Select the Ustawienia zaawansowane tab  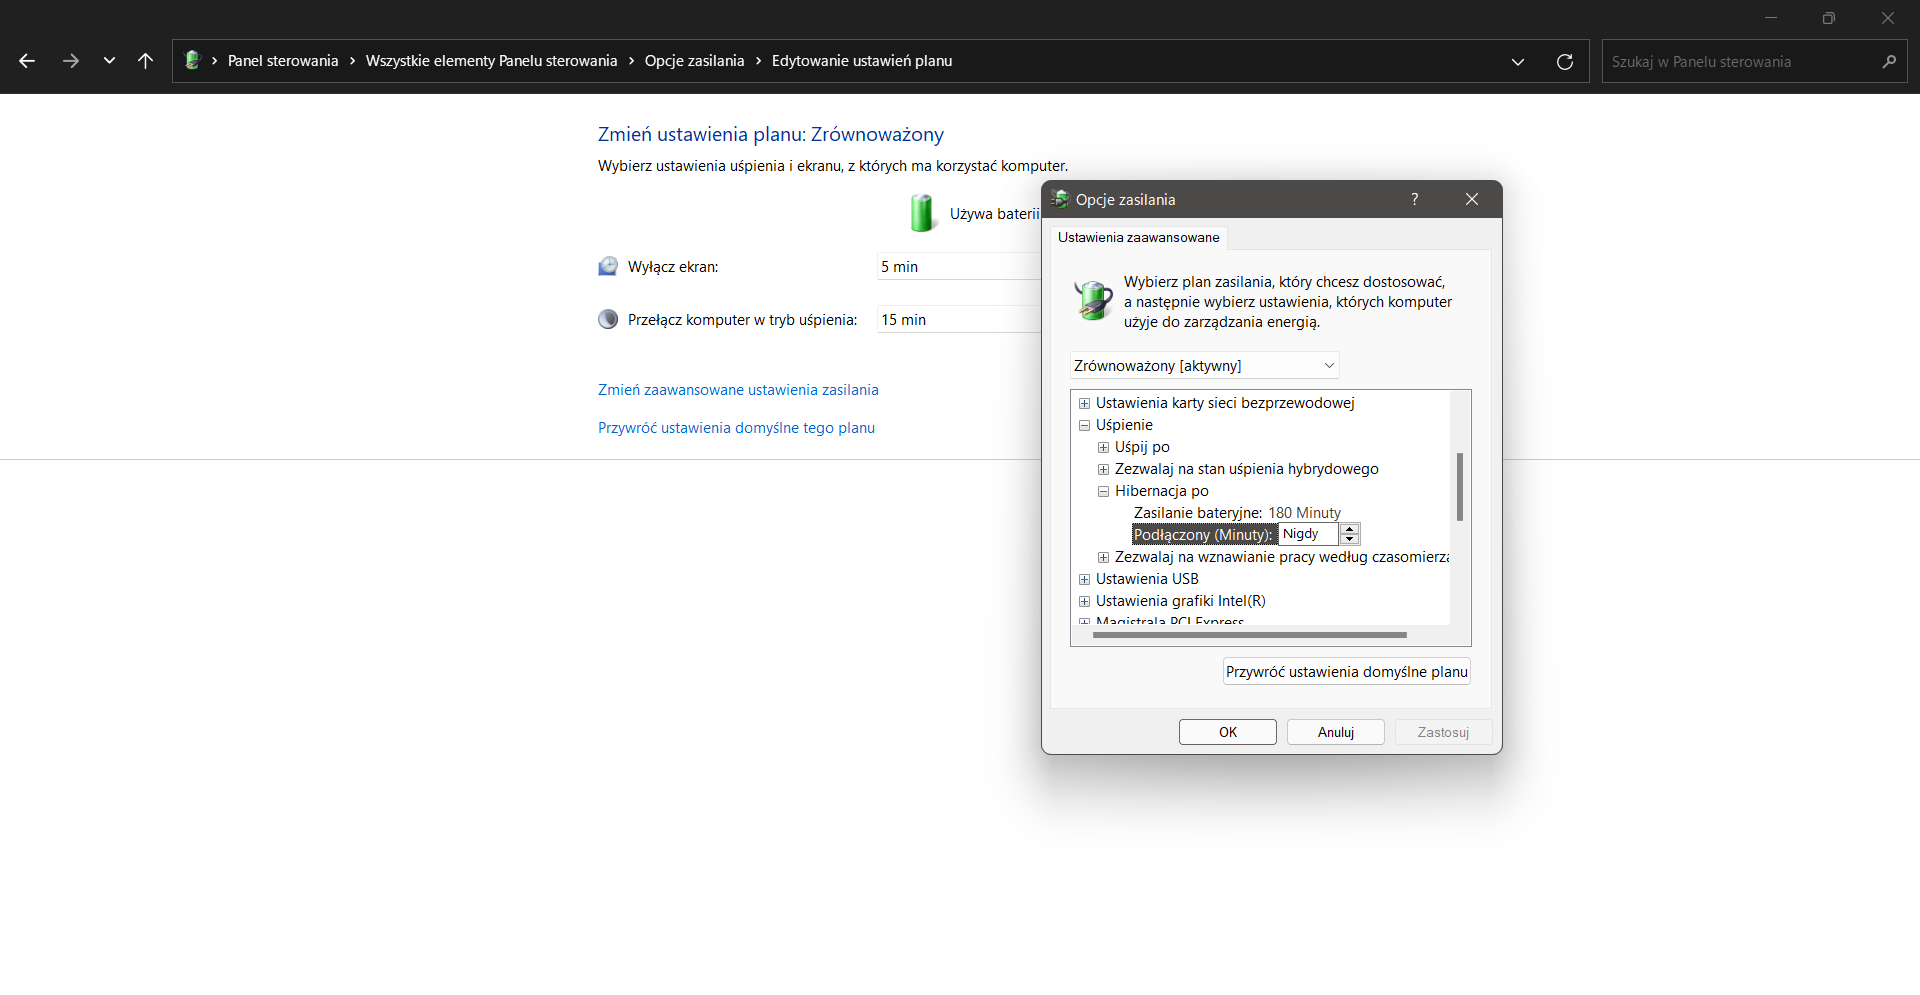click(x=1139, y=238)
